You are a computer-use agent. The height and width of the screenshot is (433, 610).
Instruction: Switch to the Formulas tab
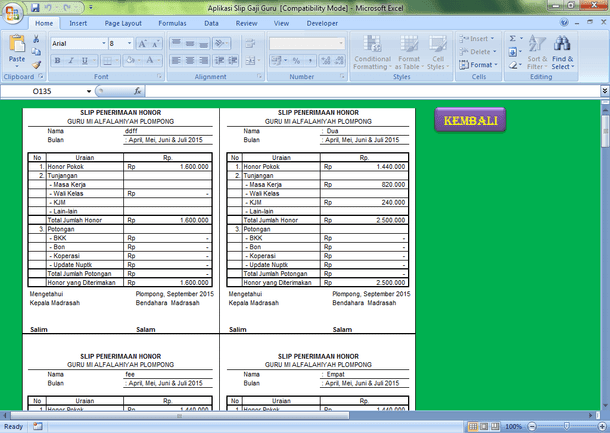click(172, 23)
